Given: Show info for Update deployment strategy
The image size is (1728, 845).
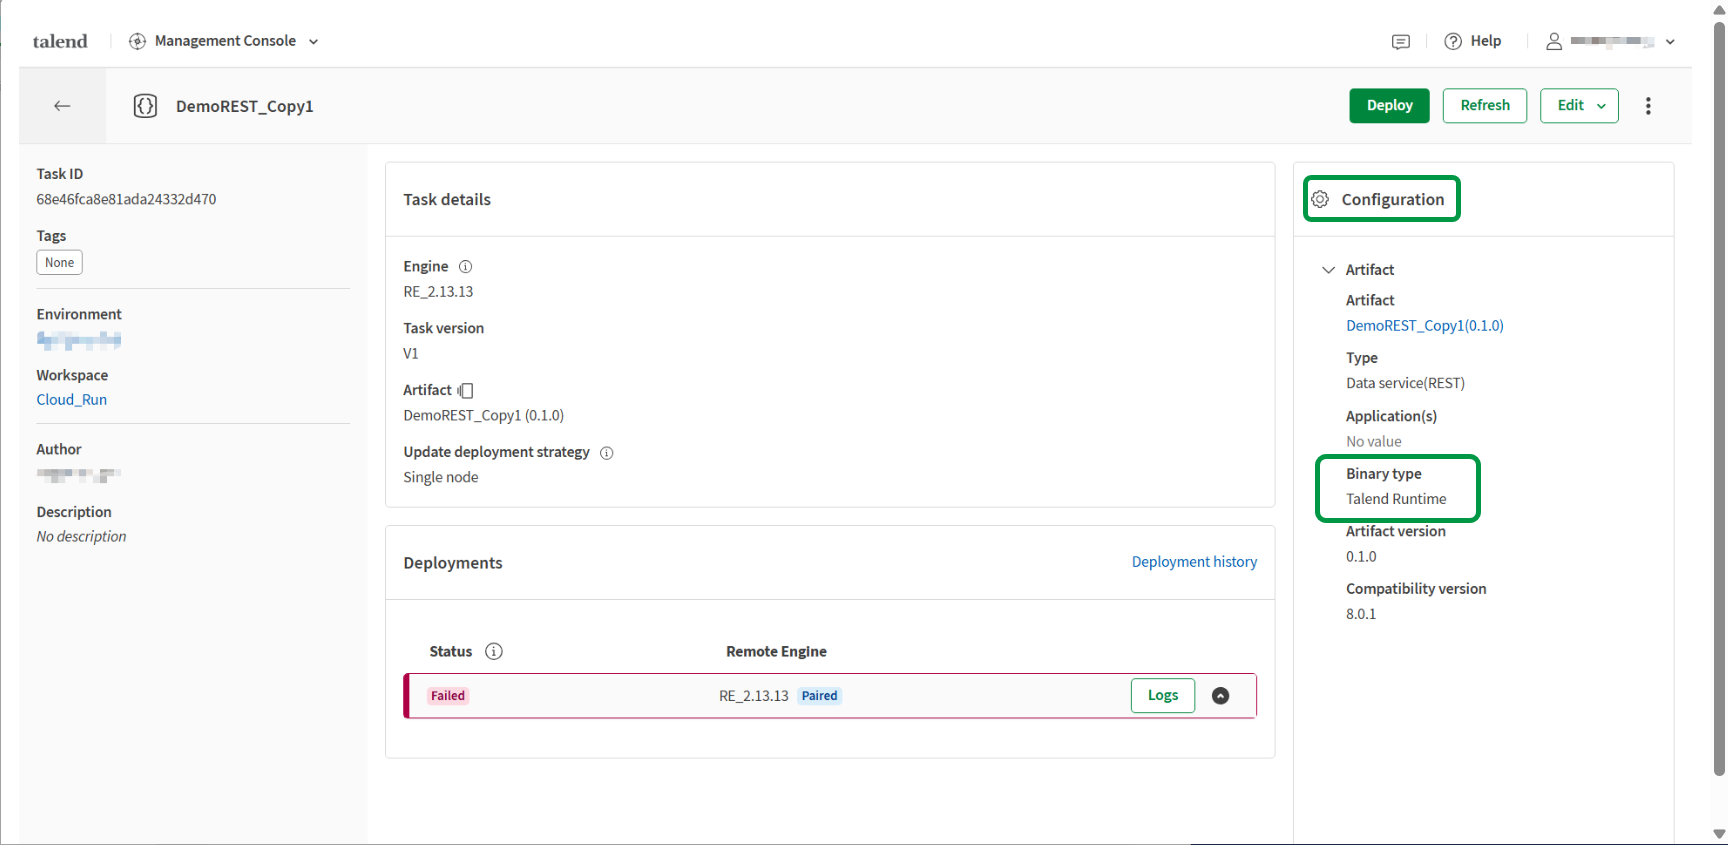Looking at the screenshot, I should click(606, 453).
